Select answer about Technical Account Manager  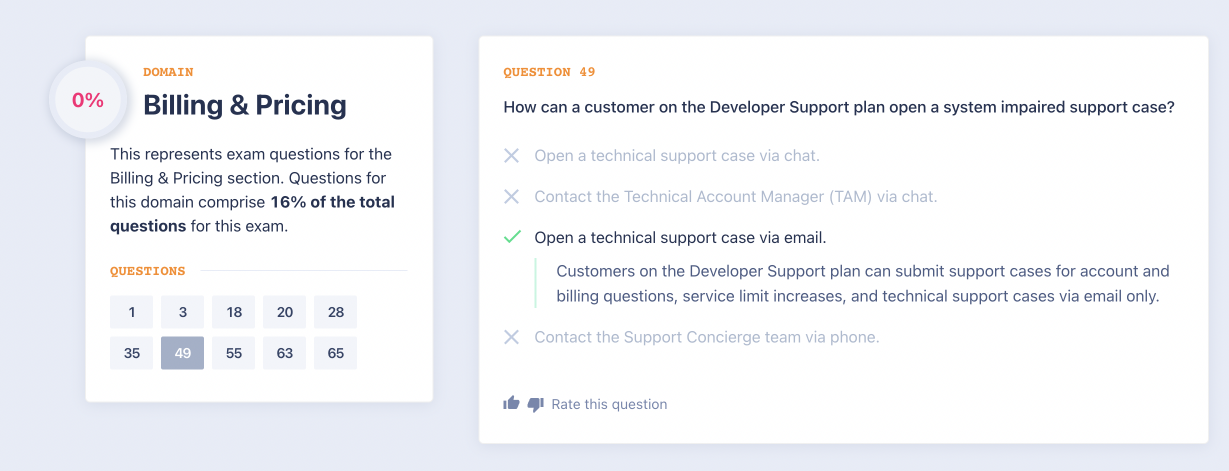[735, 197]
